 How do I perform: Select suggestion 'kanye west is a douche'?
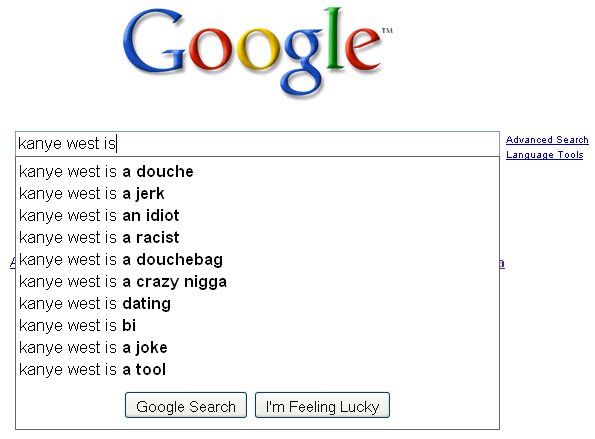click(257, 172)
